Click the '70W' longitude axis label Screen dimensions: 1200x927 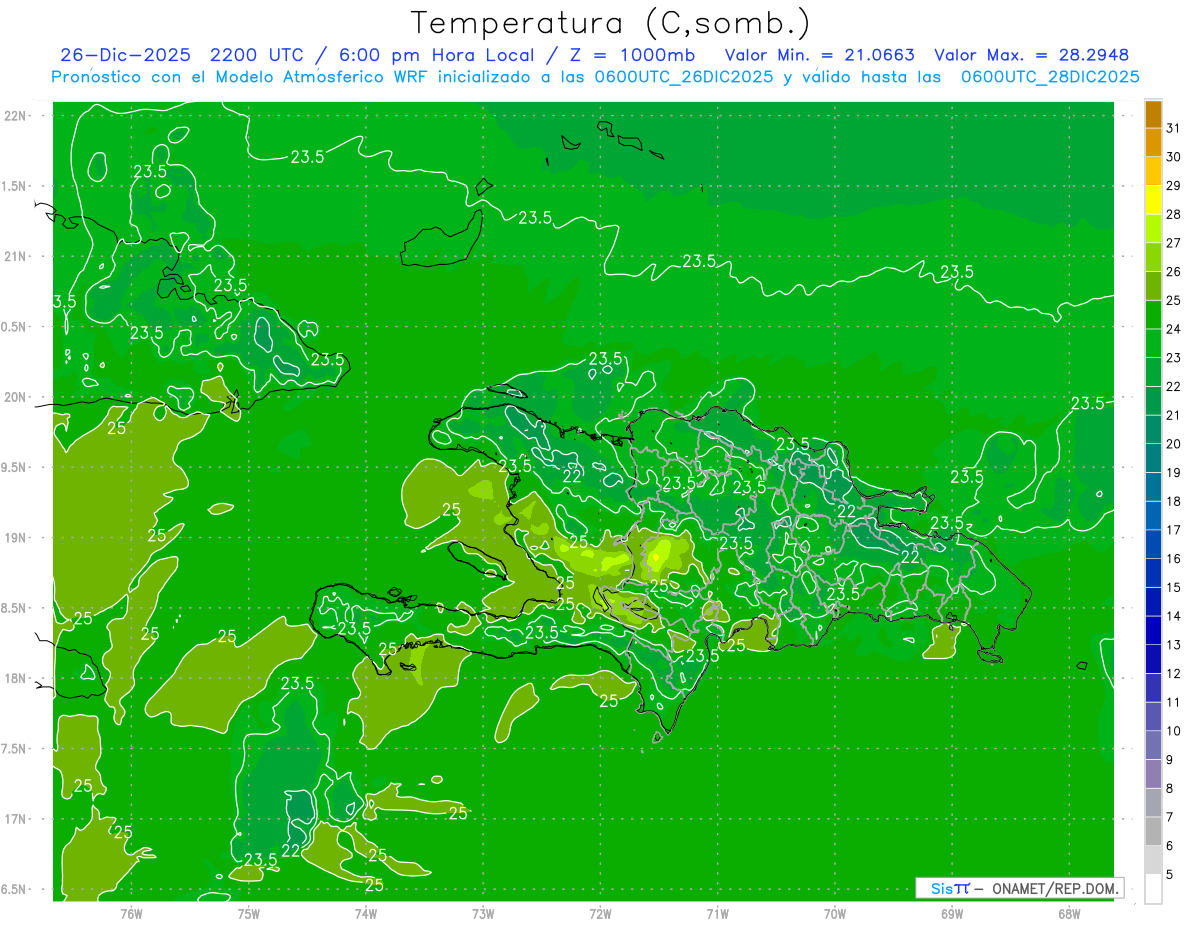[x=835, y=914]
